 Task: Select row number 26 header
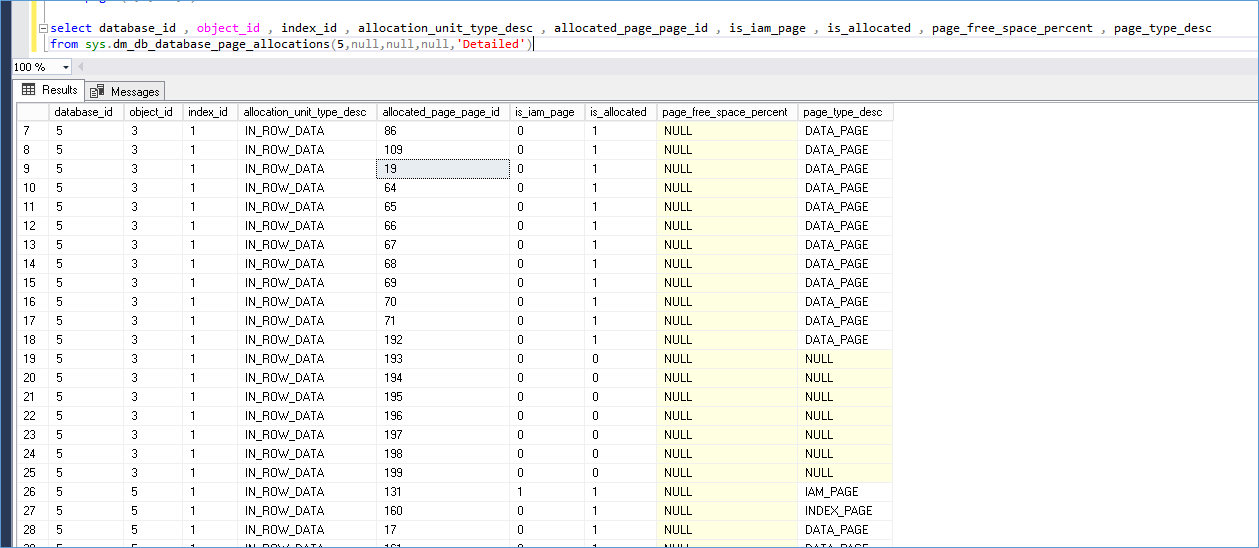(x=33, y=492)
